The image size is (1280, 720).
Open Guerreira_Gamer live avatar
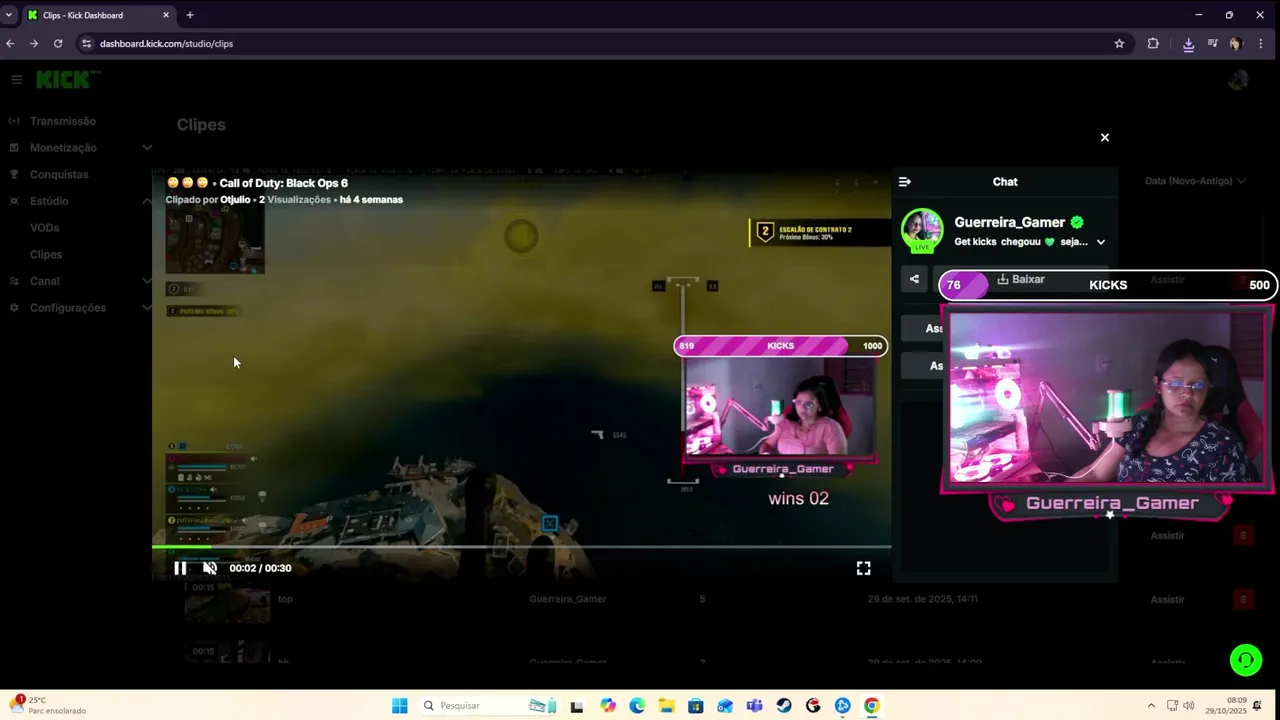(922, 230)
